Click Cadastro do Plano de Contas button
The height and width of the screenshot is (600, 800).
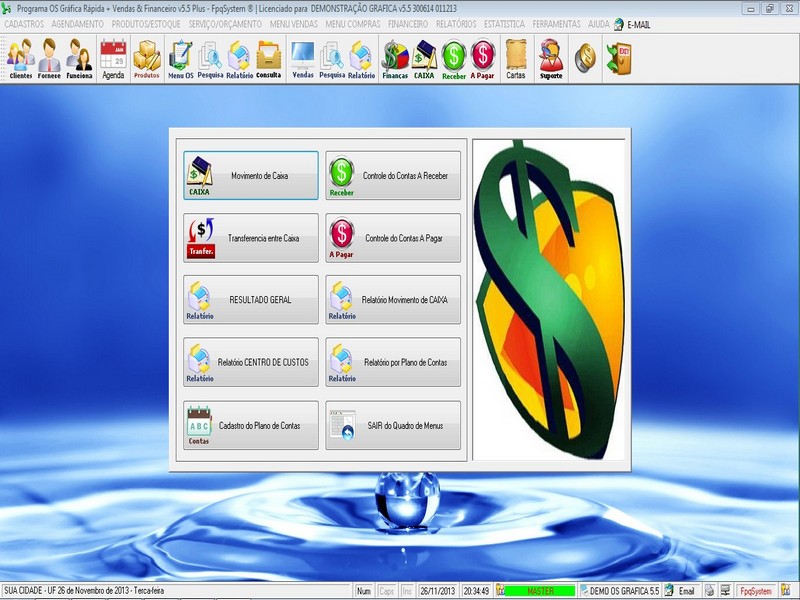251,425
